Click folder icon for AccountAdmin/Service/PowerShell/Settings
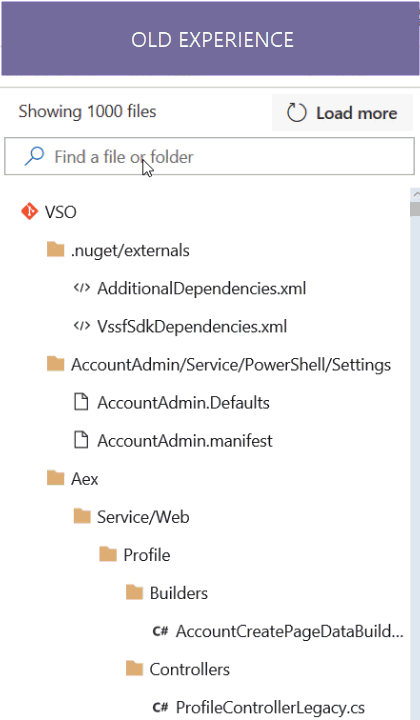This screenshot has width=420, height=720. tap(56, 364)
